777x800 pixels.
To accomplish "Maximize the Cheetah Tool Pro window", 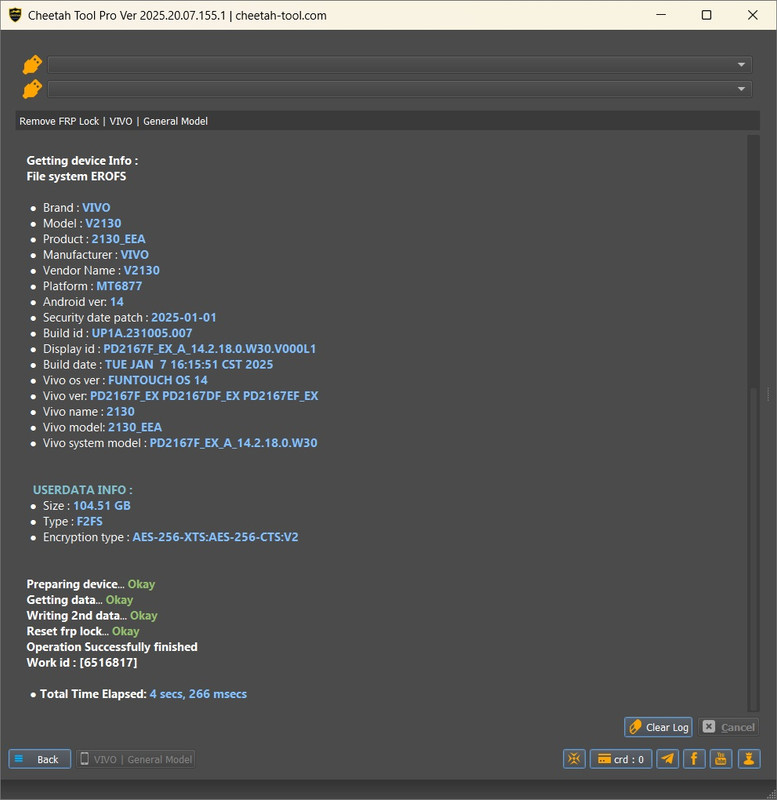I will tap(706, 15).
